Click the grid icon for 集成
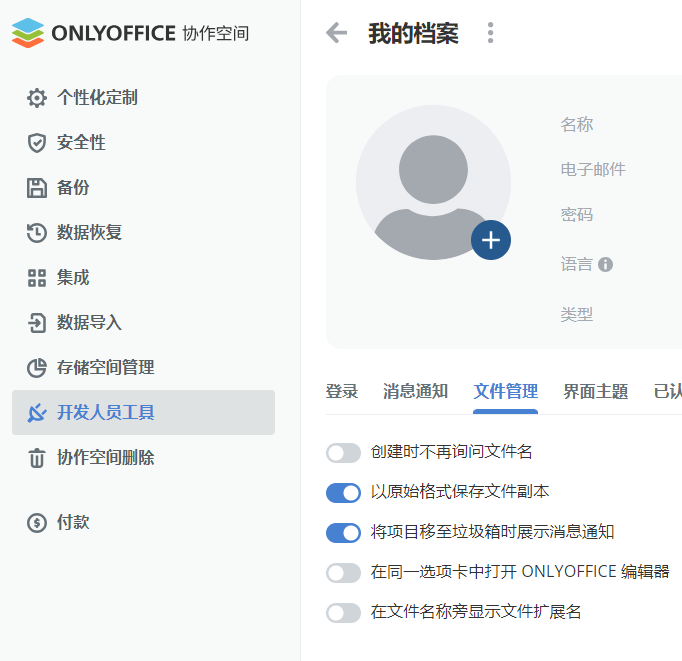Screen dimensions: 682x661 [37, 278]
